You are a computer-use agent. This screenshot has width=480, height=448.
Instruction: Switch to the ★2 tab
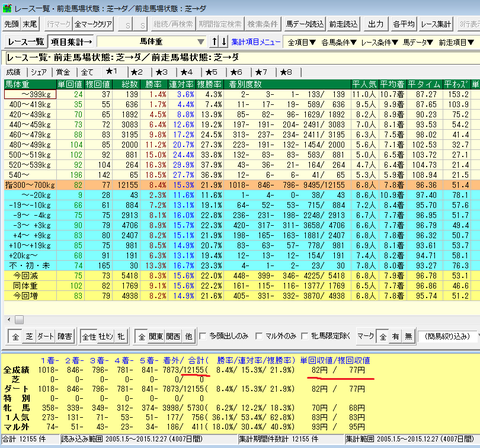click(137, 72)
